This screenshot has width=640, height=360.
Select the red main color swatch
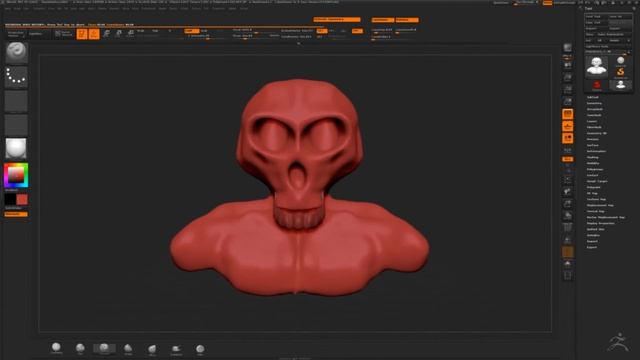pyautogui.click(x=22, y=199)
